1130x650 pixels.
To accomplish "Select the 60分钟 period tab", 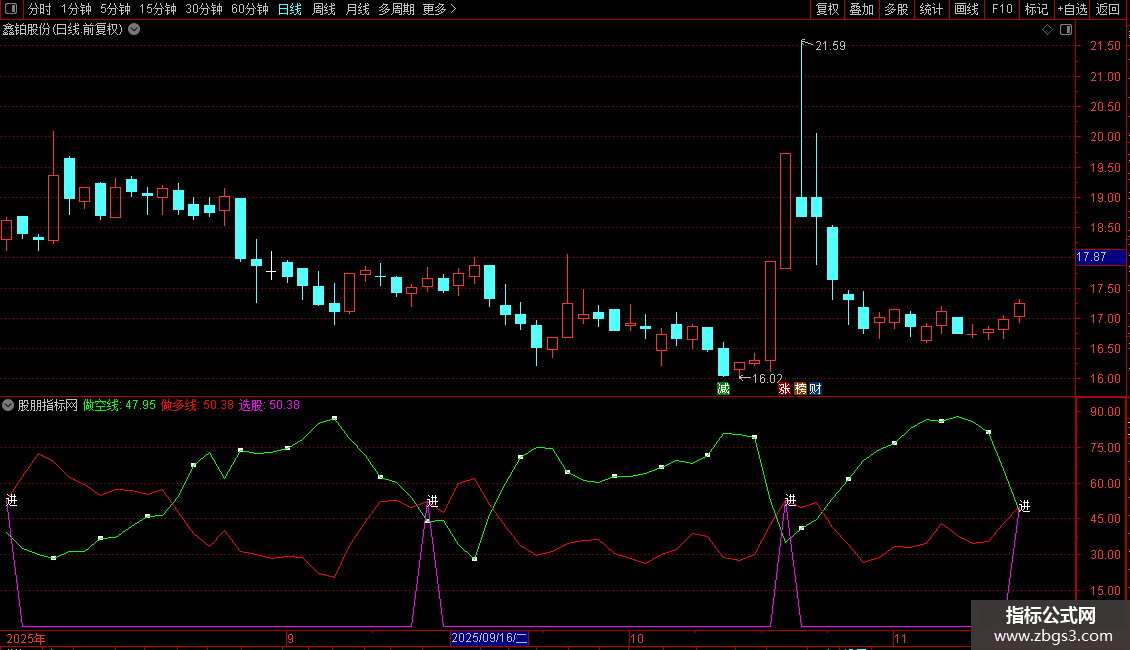I will [x=249, y=9].
